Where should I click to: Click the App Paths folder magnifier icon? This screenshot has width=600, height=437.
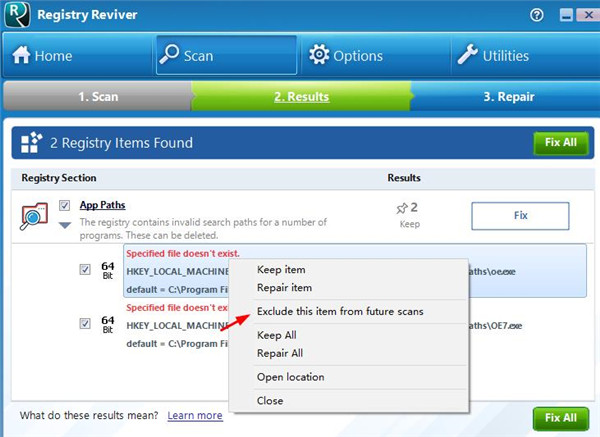(34, 216)
